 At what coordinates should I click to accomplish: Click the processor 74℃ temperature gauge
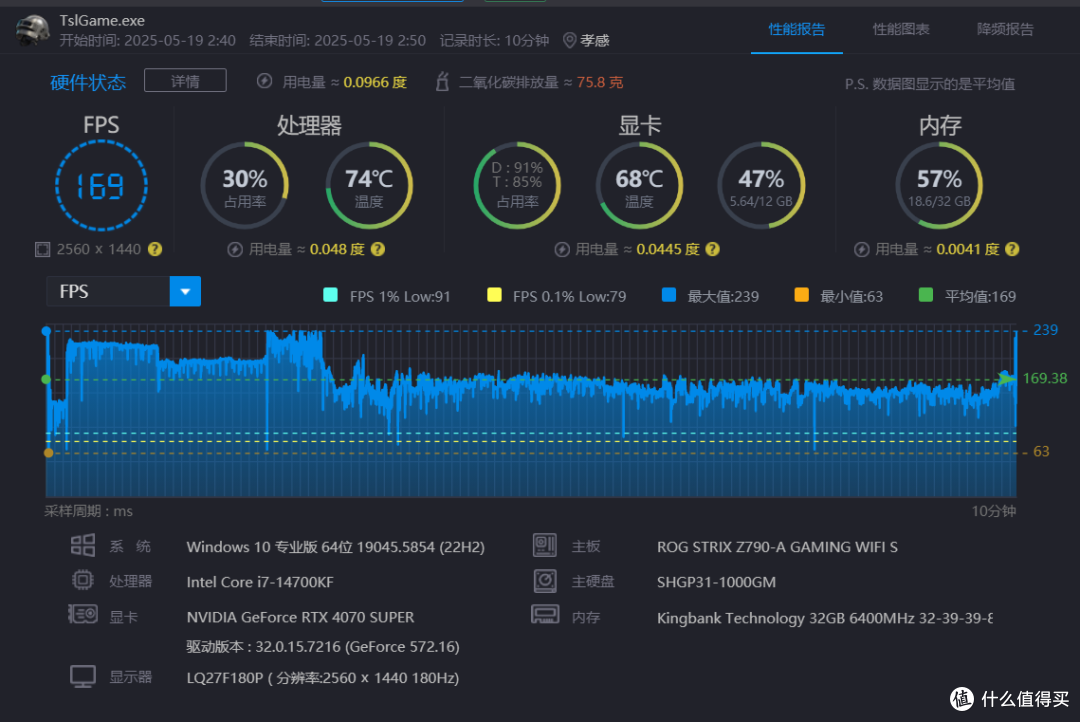coord(369,185)
